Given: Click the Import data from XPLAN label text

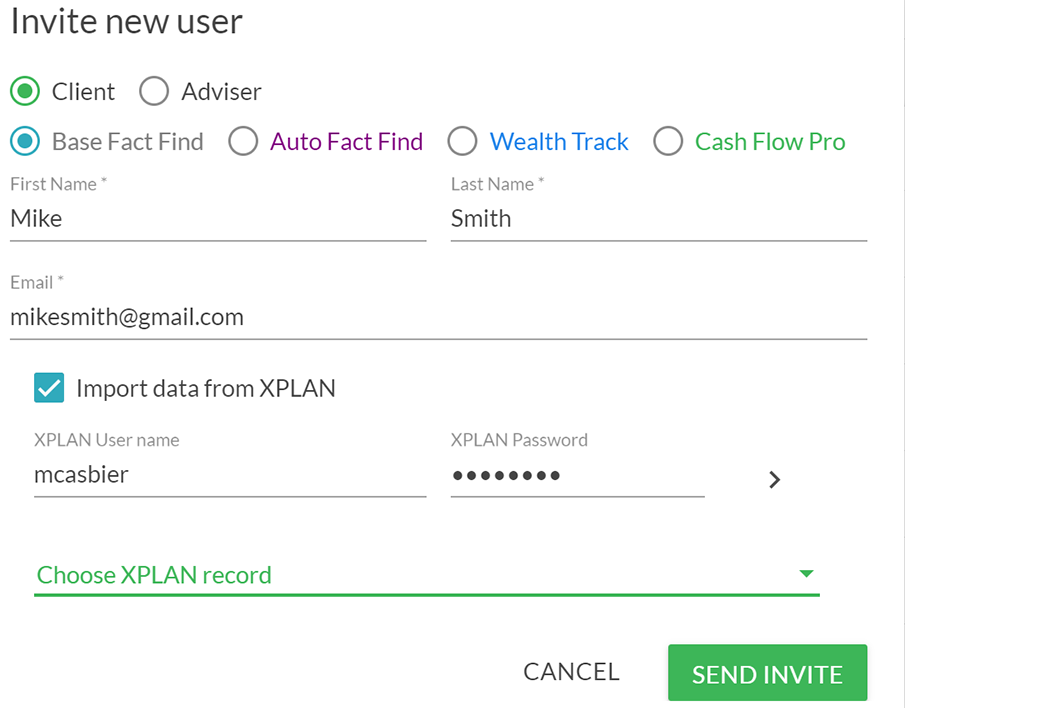Looking at the screenshot, I should [x=205, y=389].
